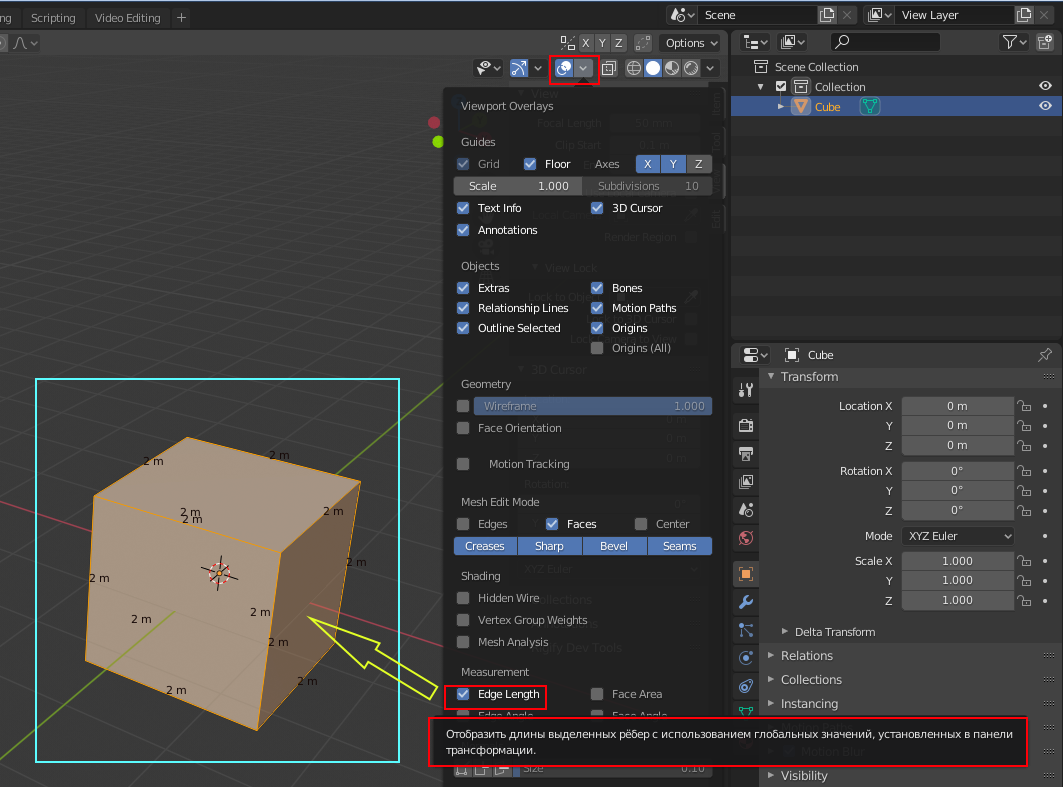Open the Particles properties tab
1063x787 pixels.
[746, 630]
